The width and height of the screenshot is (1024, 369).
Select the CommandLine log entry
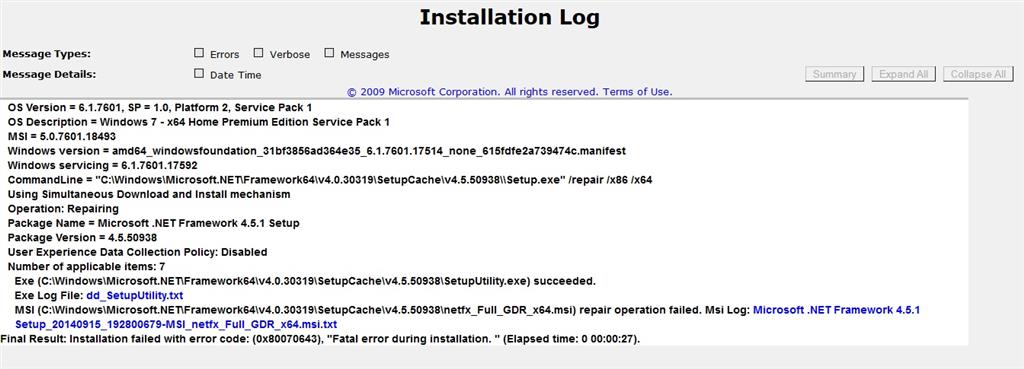click(330, 180)
